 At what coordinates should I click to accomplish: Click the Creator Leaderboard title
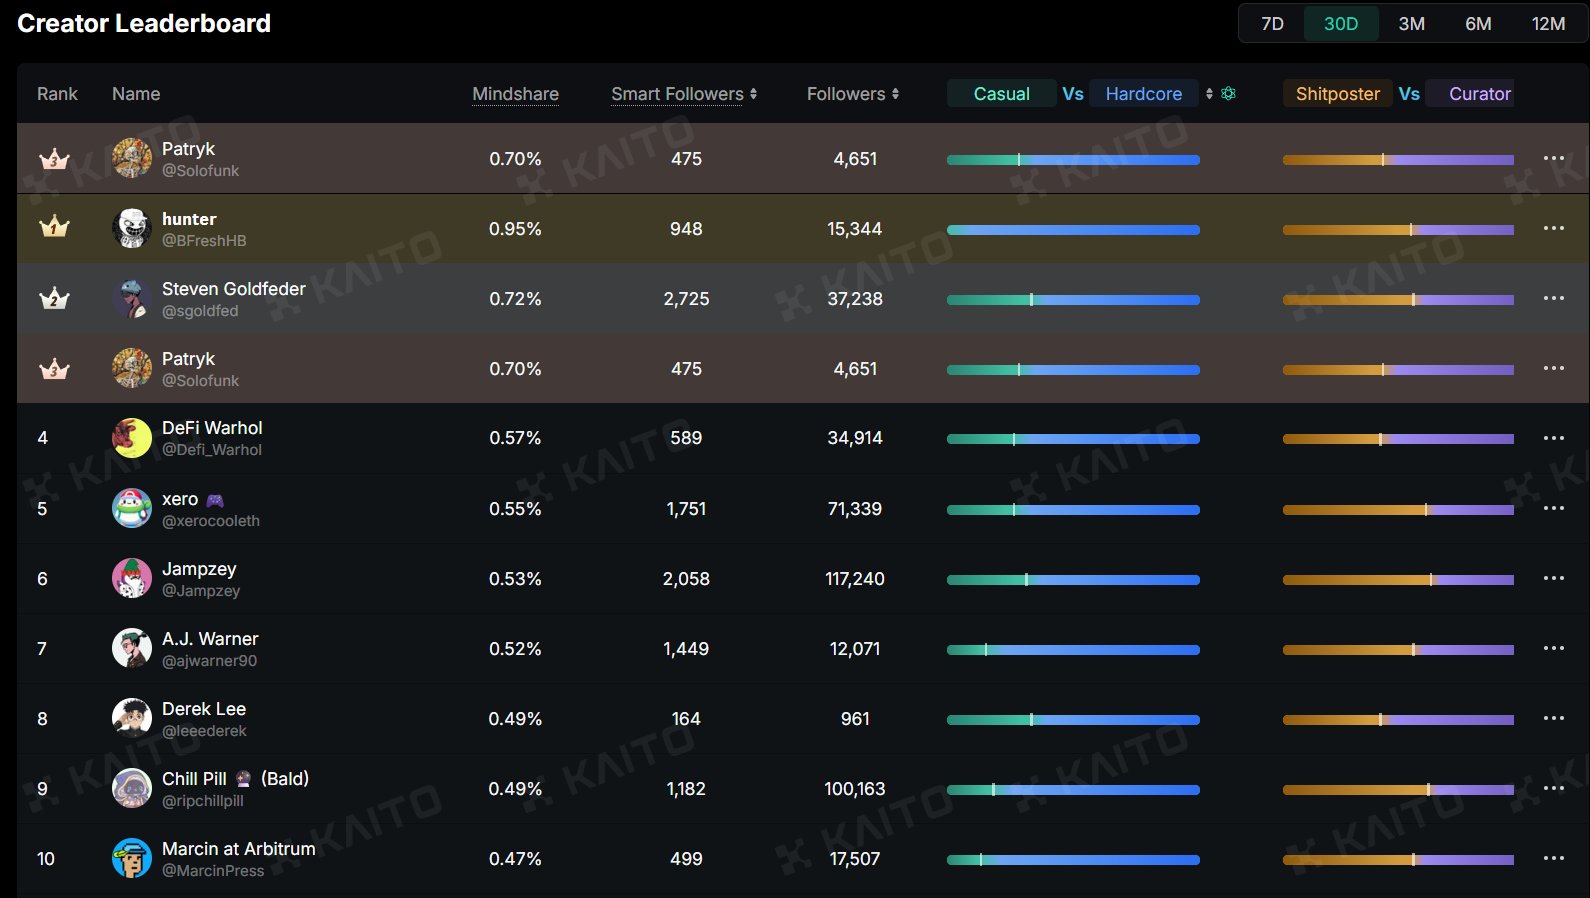144,23
